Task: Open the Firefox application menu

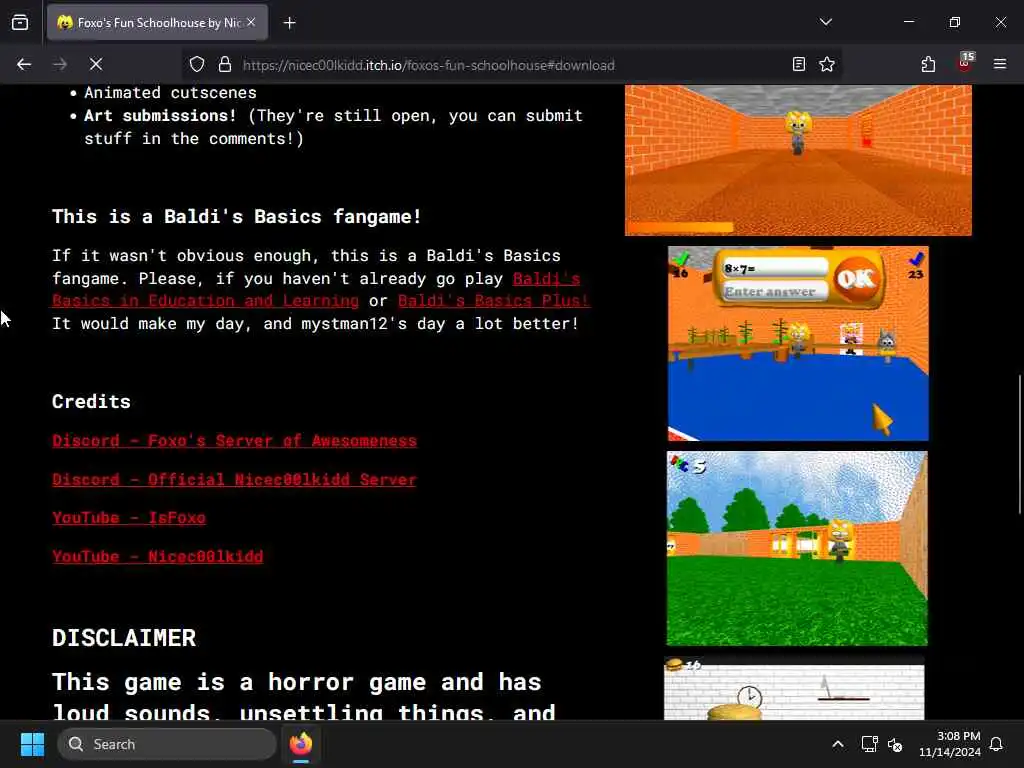Action: [x=999, y=64]
